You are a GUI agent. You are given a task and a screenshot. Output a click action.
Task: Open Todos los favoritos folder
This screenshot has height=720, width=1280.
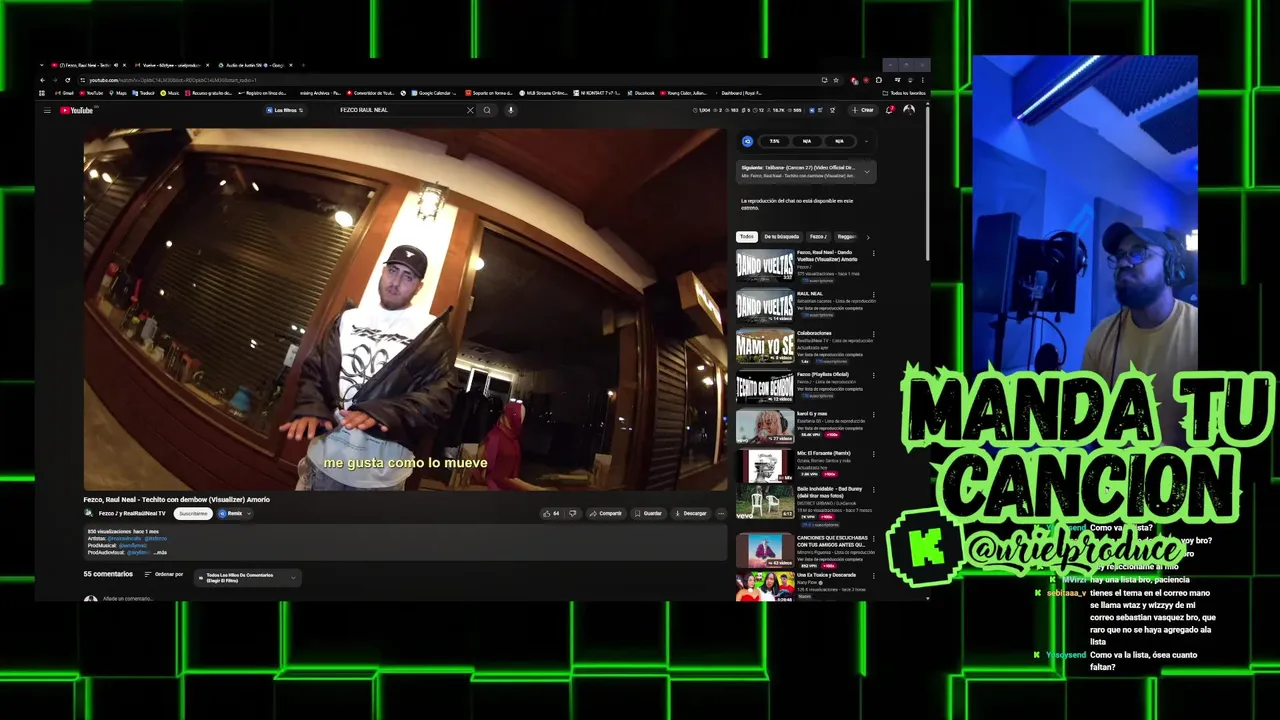[905, 93]
